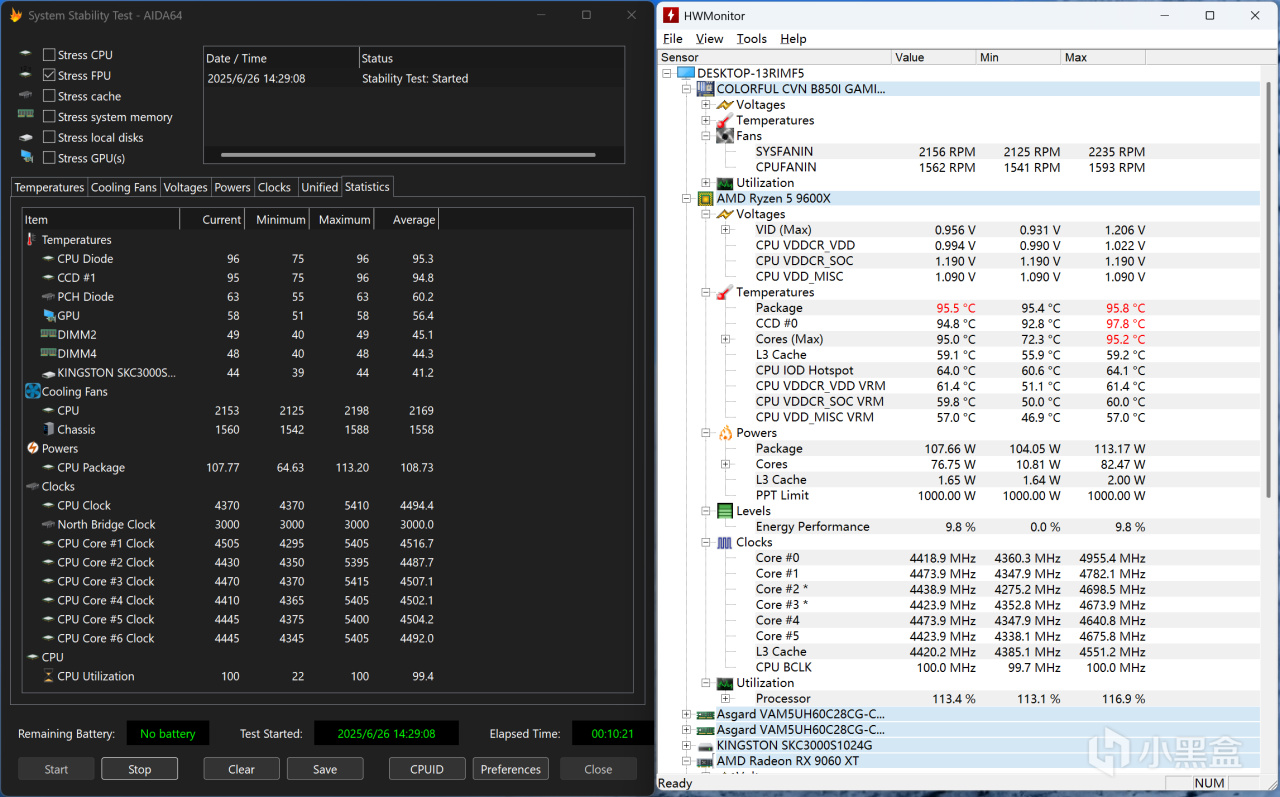Screen dimensions: 1280x797
Task: Open the Tools menu in HWMonitor
Action: (751, 39)
